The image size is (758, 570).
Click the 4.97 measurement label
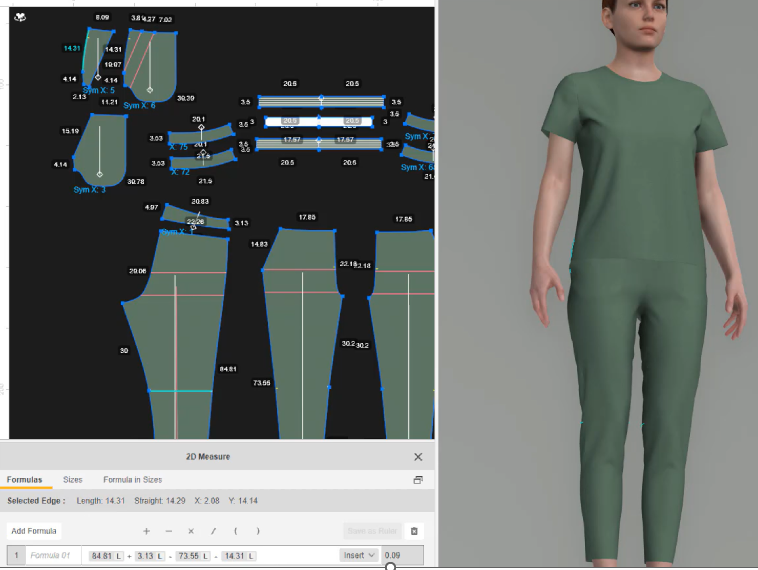(x=151, y=207)
